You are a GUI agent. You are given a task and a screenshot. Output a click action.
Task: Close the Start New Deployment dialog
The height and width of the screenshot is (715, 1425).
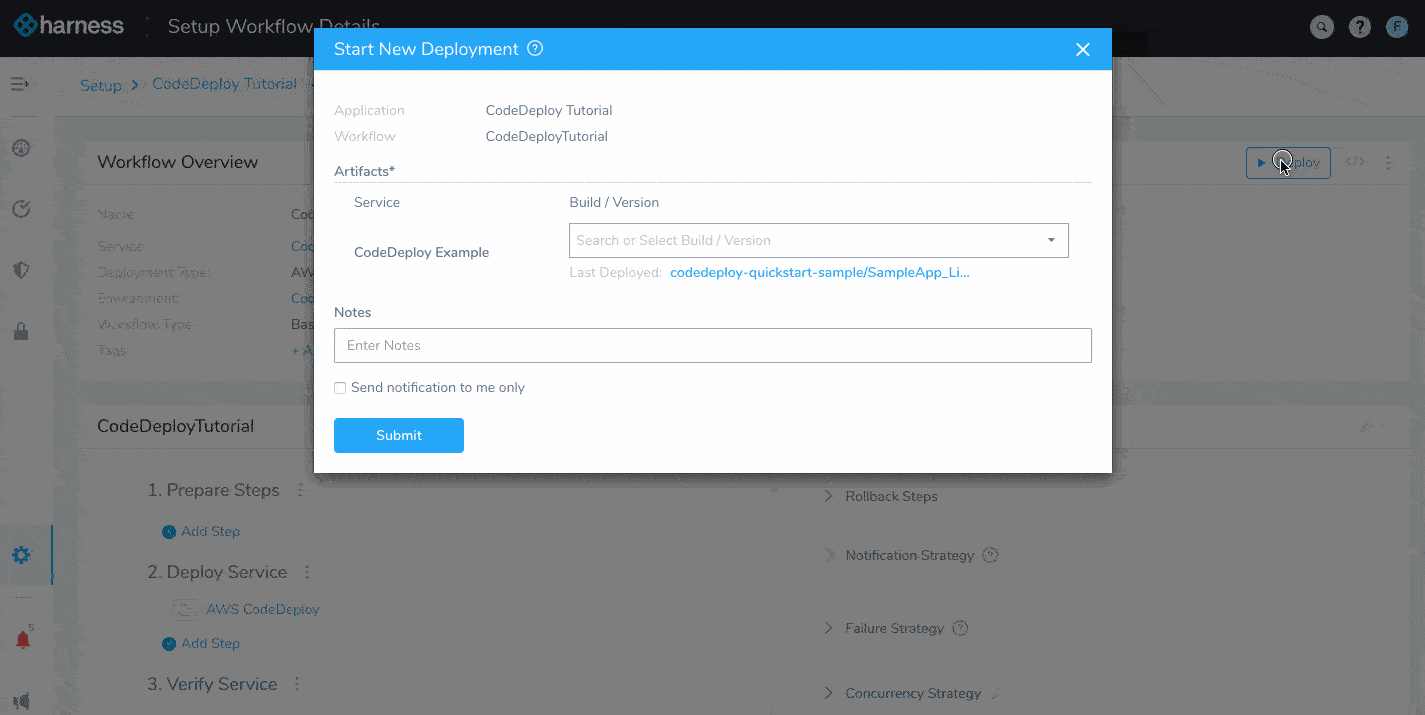coord(1082,49)
